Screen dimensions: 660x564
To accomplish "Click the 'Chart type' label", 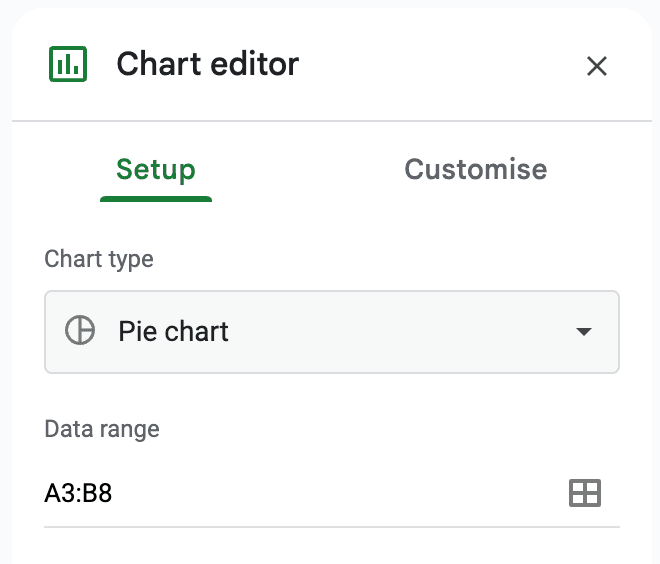I will click(99, 259).
